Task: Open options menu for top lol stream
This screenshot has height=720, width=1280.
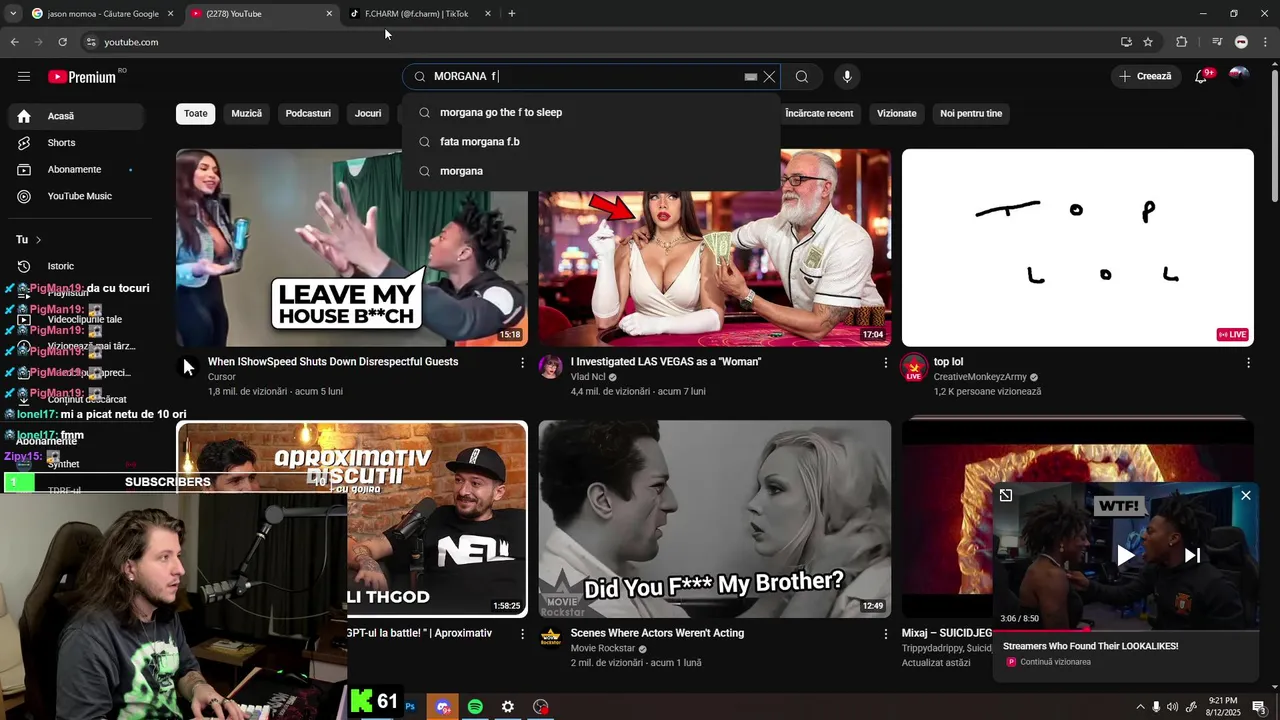Action: coord(1248,363)
